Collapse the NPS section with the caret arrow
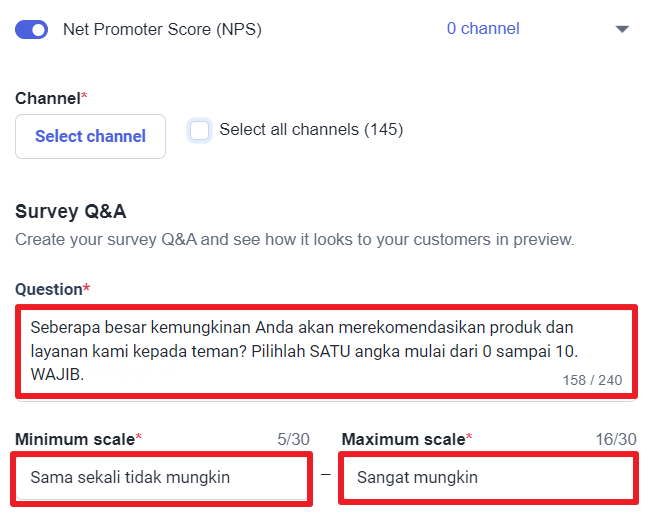 [622, 30]
